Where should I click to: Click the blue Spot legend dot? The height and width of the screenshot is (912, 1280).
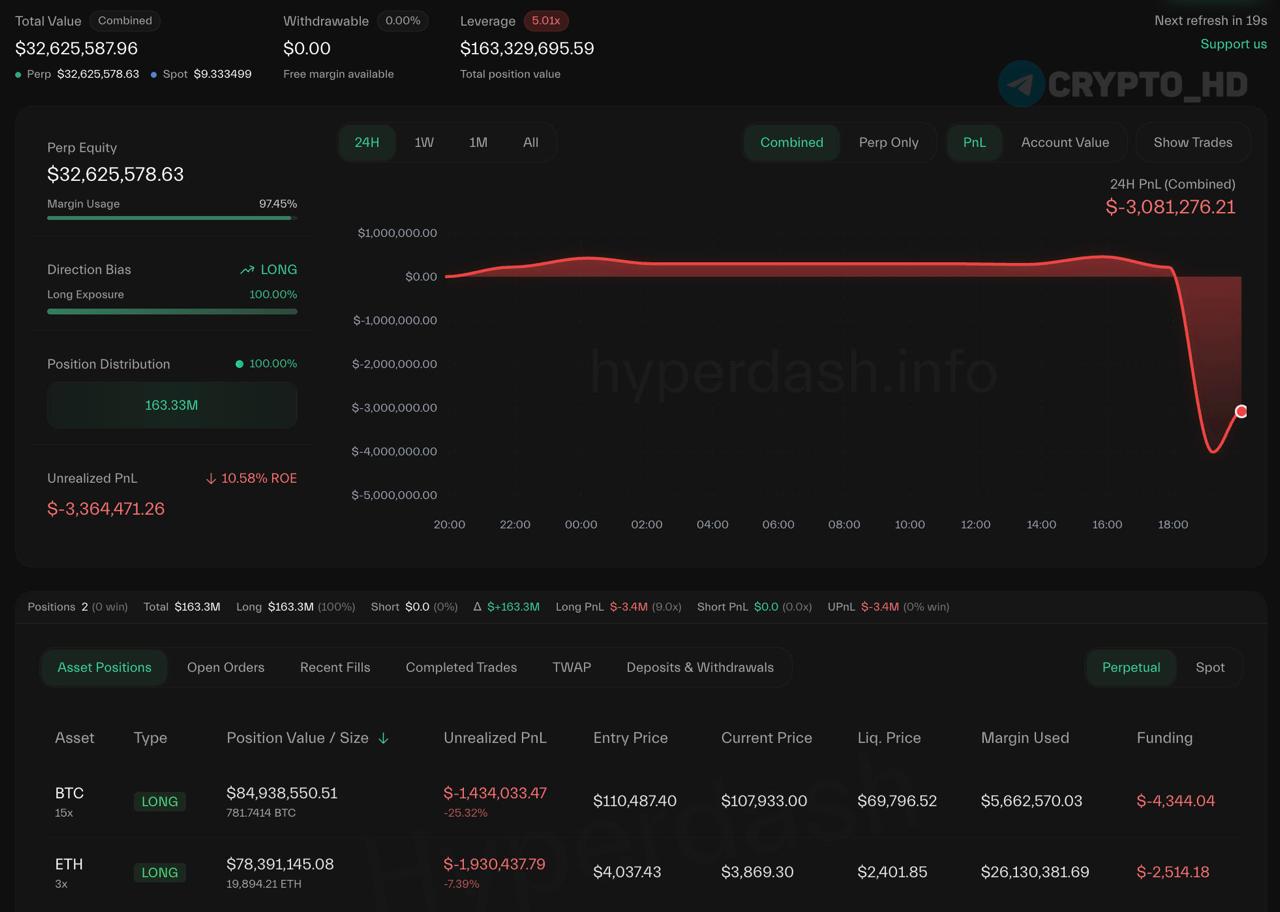[x=153, y=75]
